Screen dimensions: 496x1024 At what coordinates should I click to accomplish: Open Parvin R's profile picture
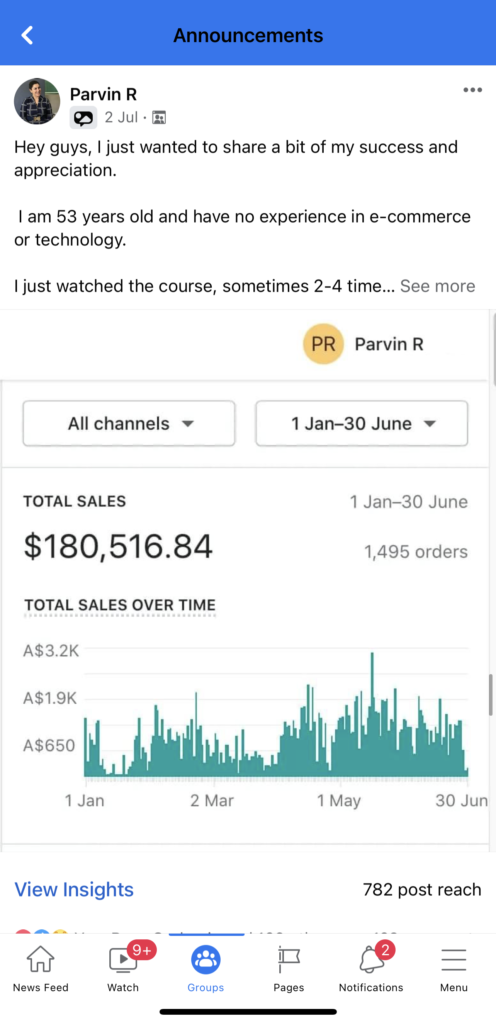37,101
